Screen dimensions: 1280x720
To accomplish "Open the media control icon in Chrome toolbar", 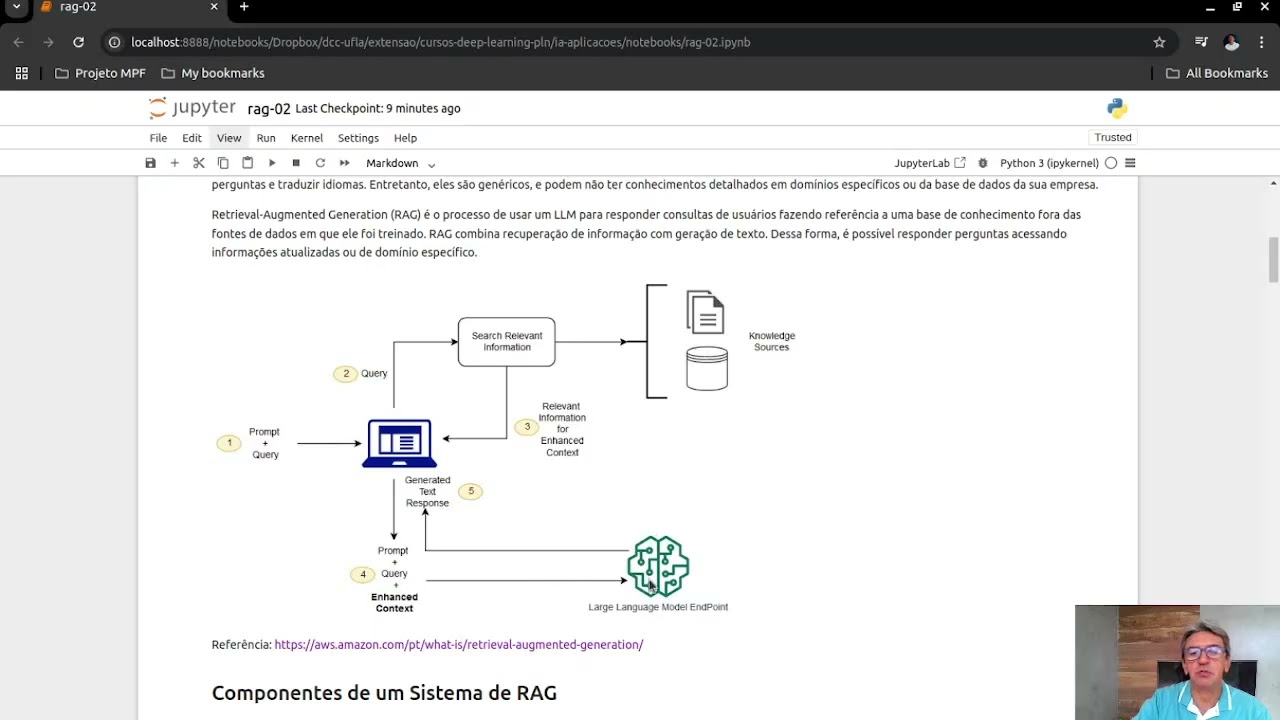I will tap(1201, 42).
